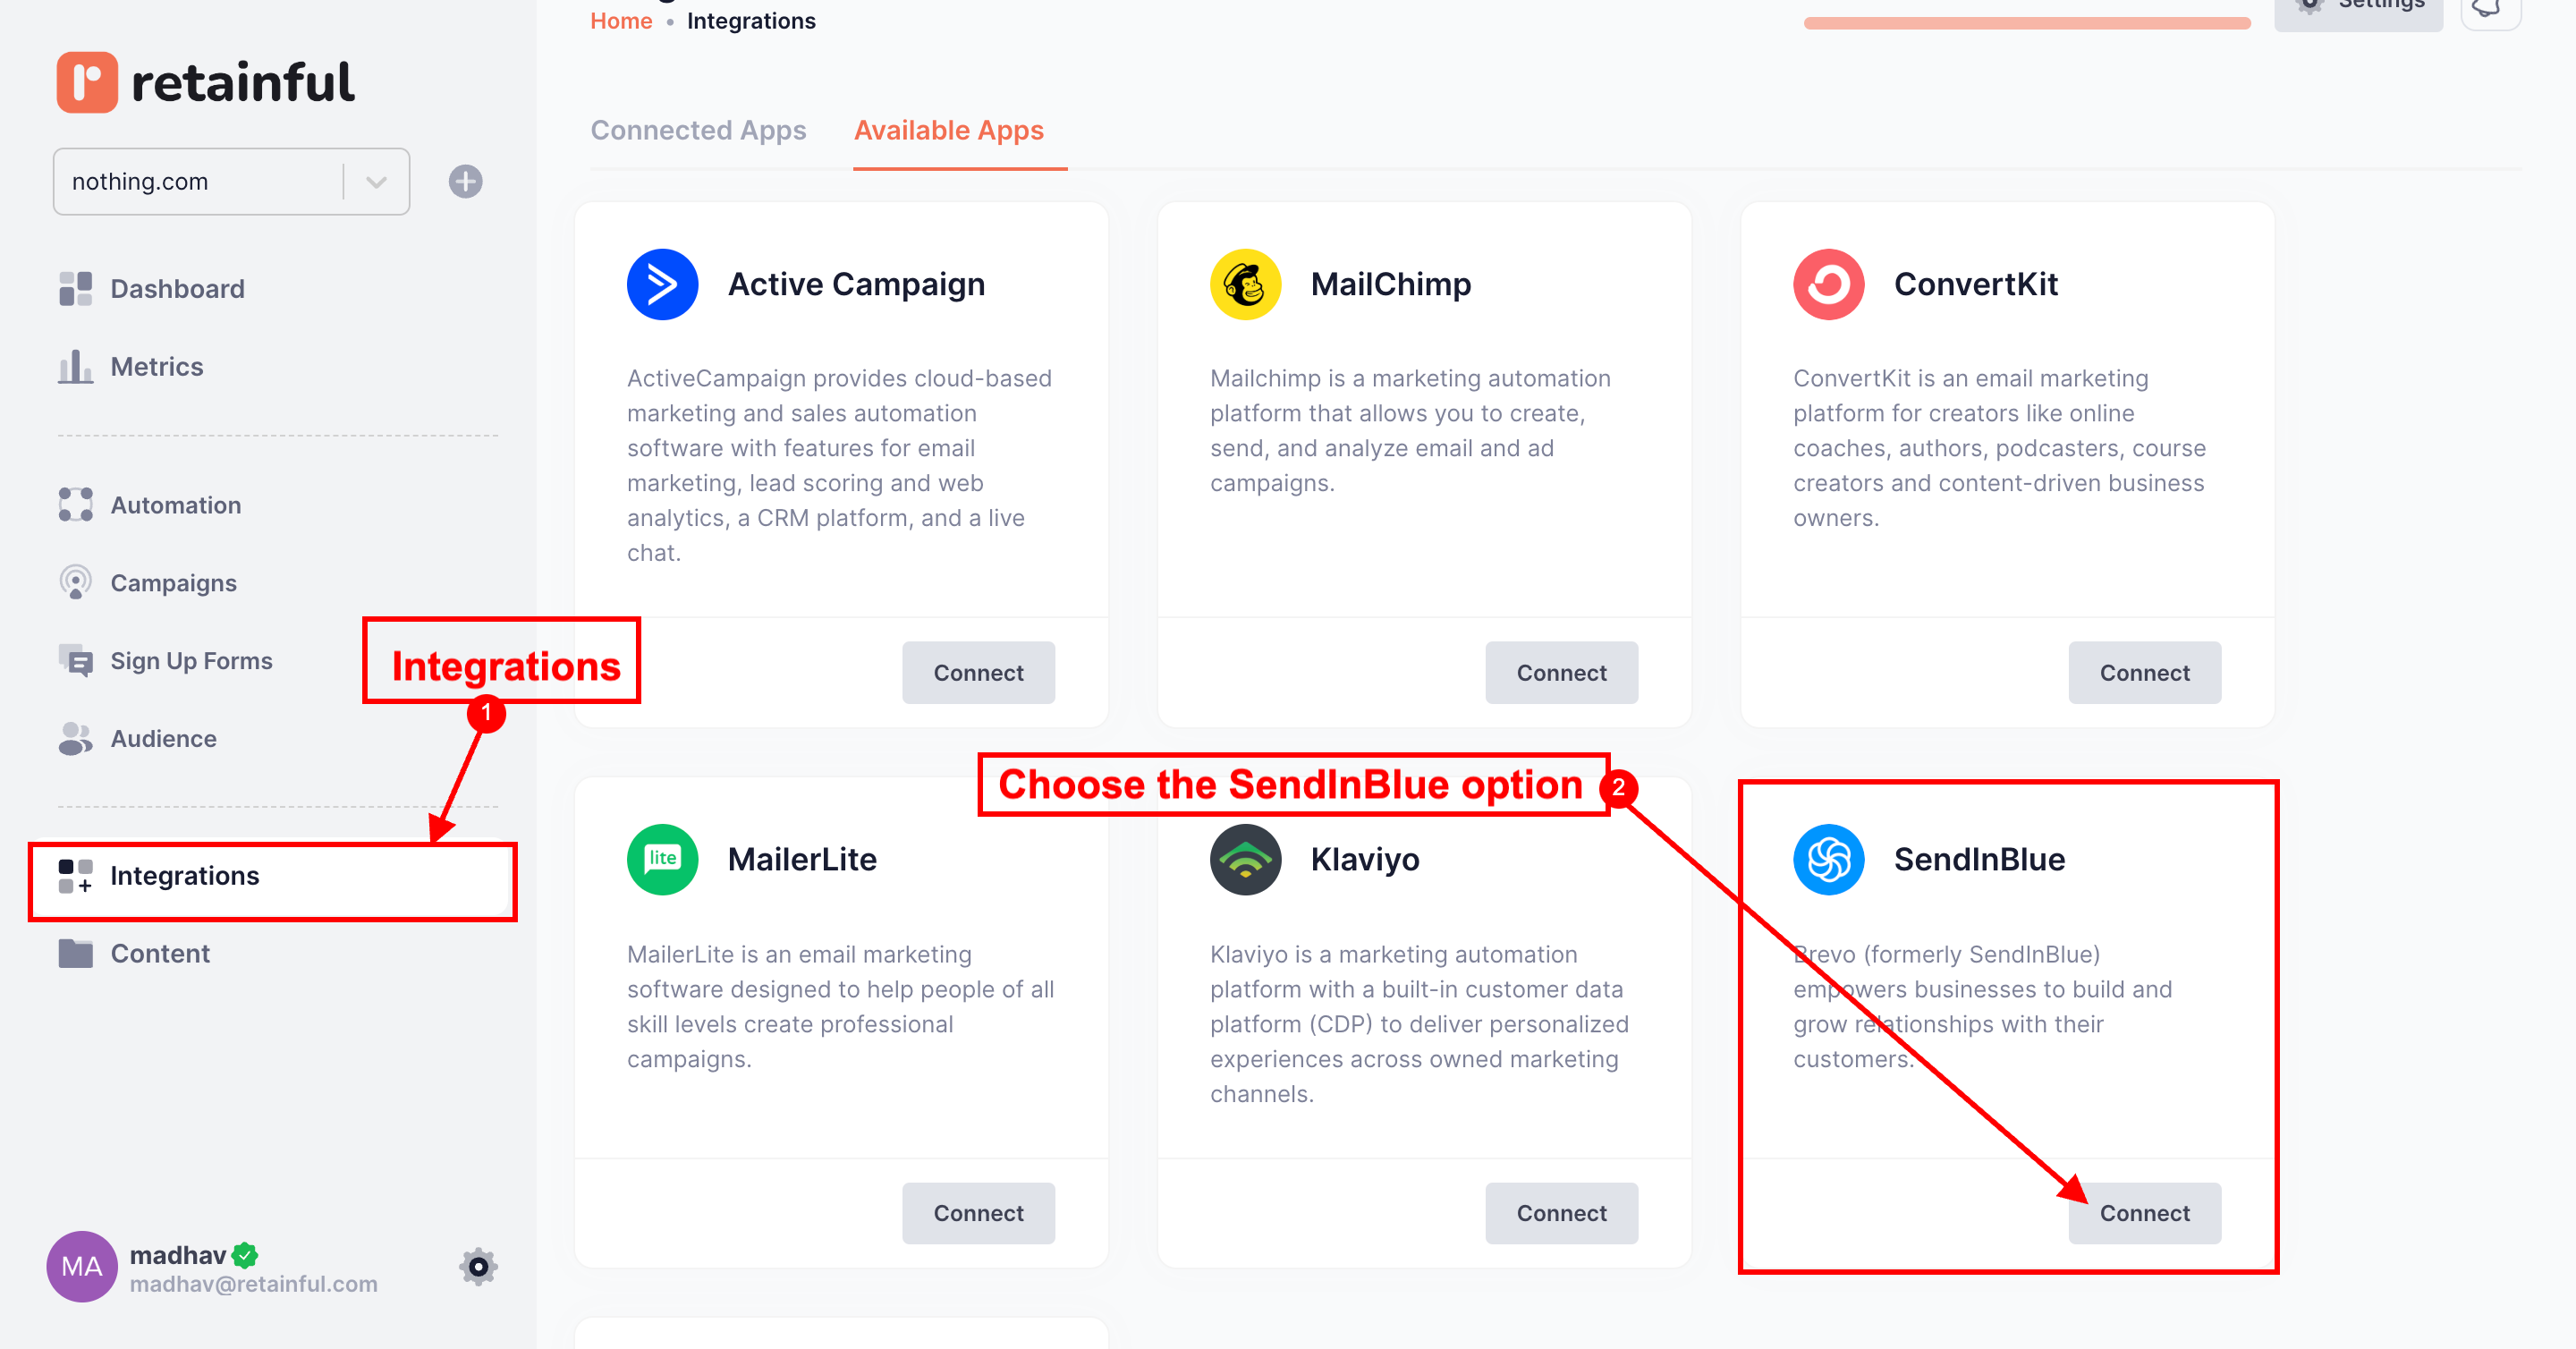Click the MailerLite app icon
This screenshot has width=2576, height=1349.
(662, 859)
